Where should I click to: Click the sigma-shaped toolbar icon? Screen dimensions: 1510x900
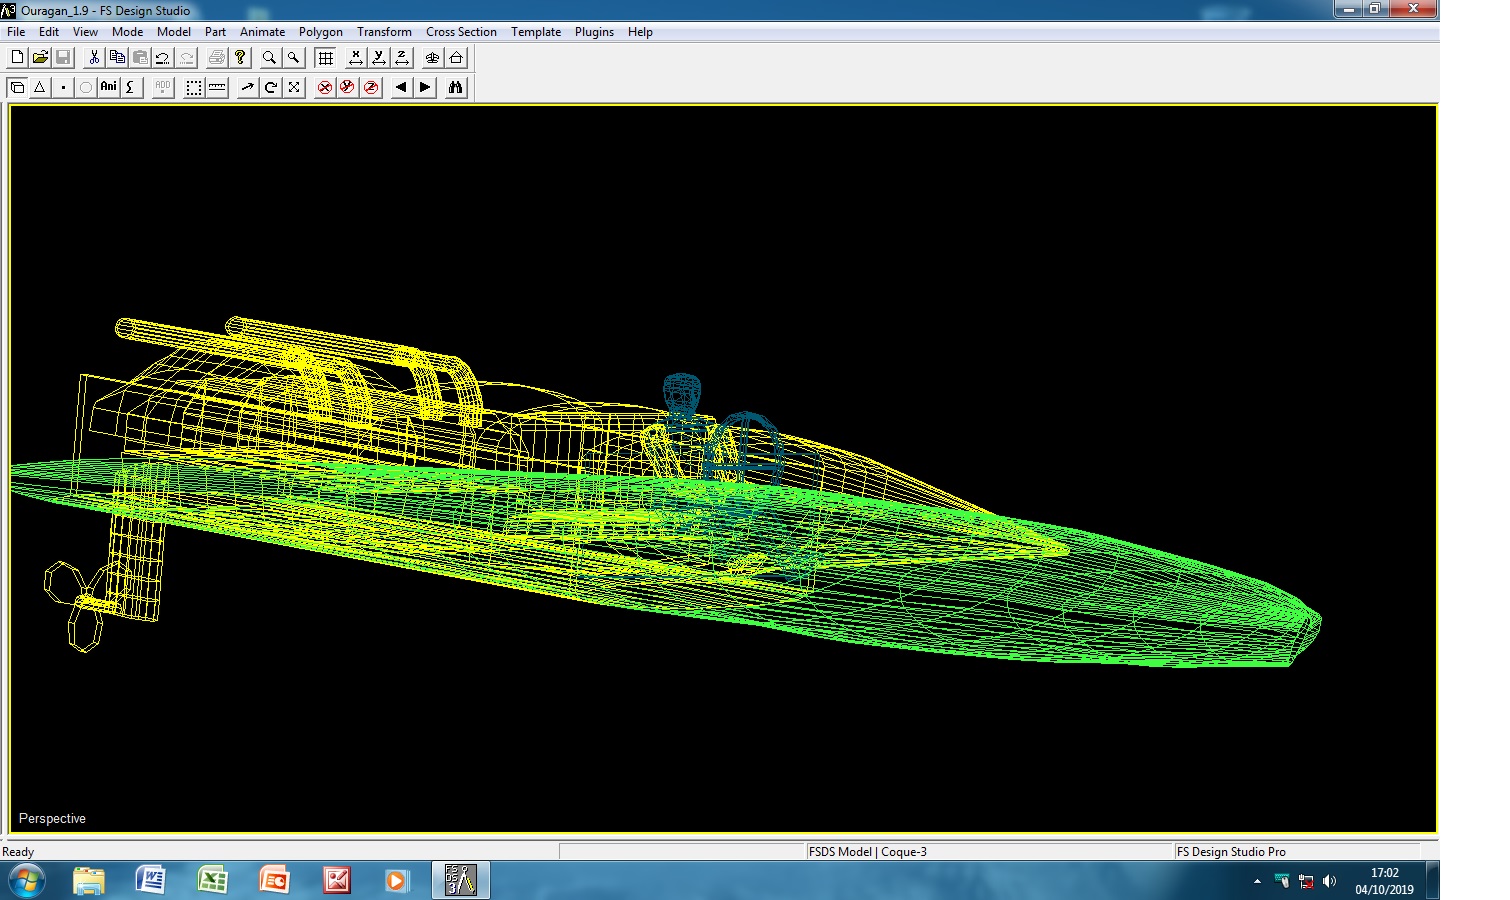pos(131,87)
